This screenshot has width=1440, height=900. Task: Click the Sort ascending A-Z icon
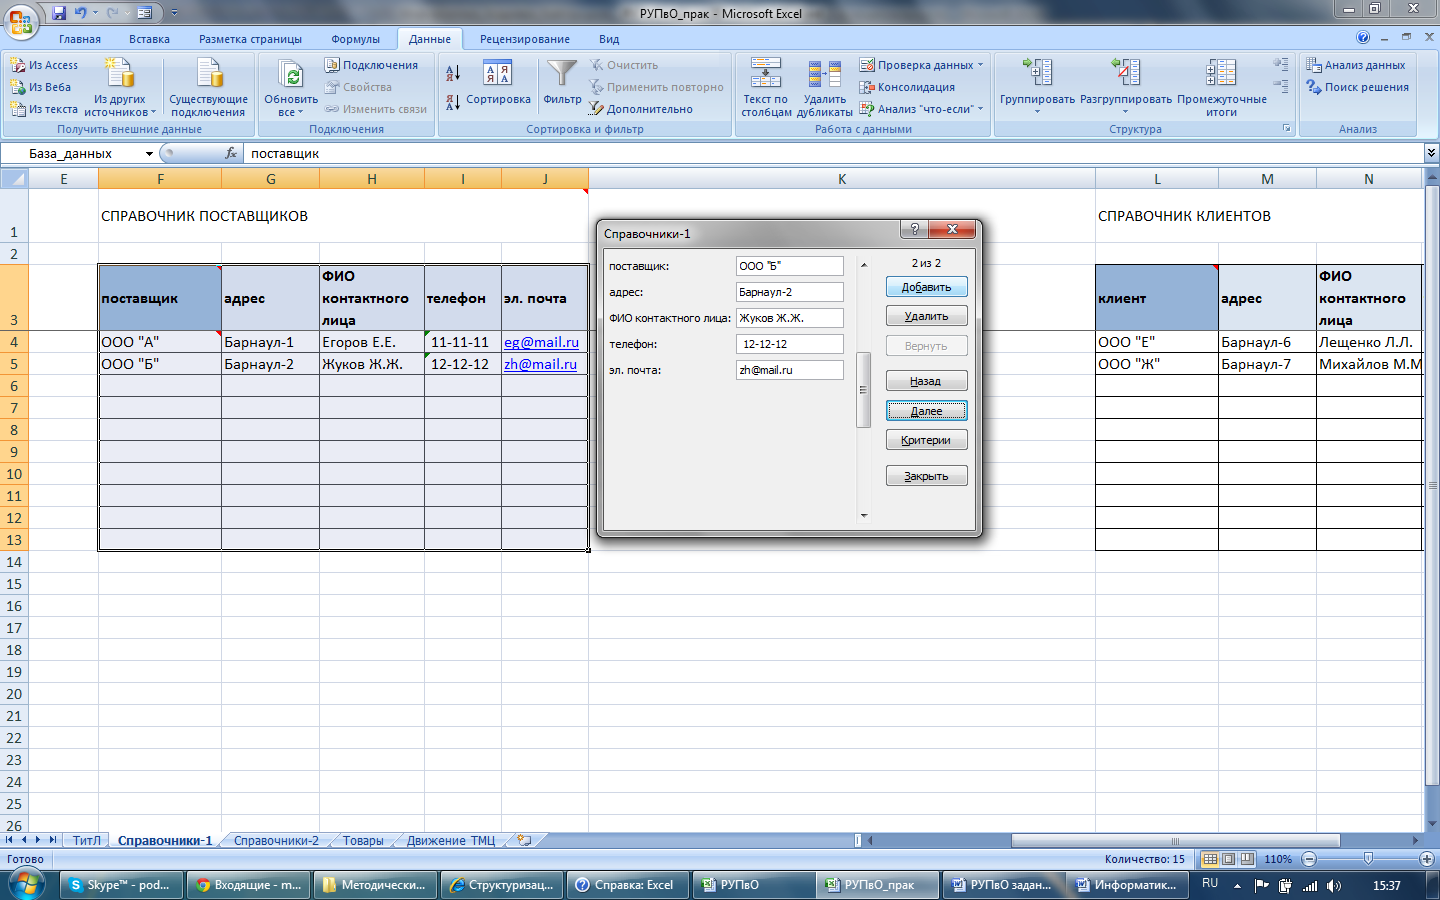(x=453, y=73)
